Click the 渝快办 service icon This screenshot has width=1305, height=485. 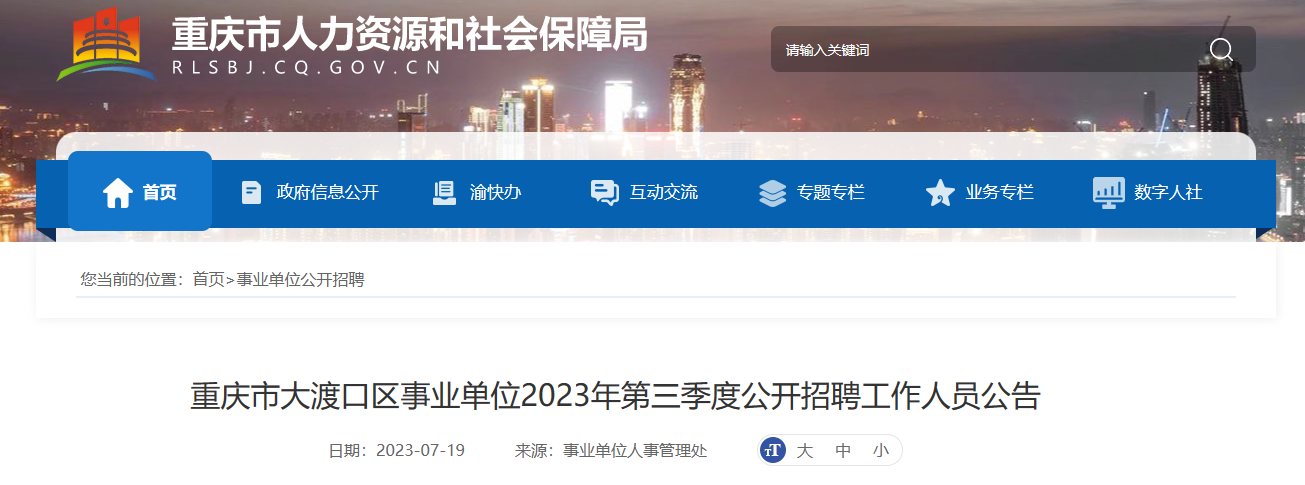click(x=444, y=192)
